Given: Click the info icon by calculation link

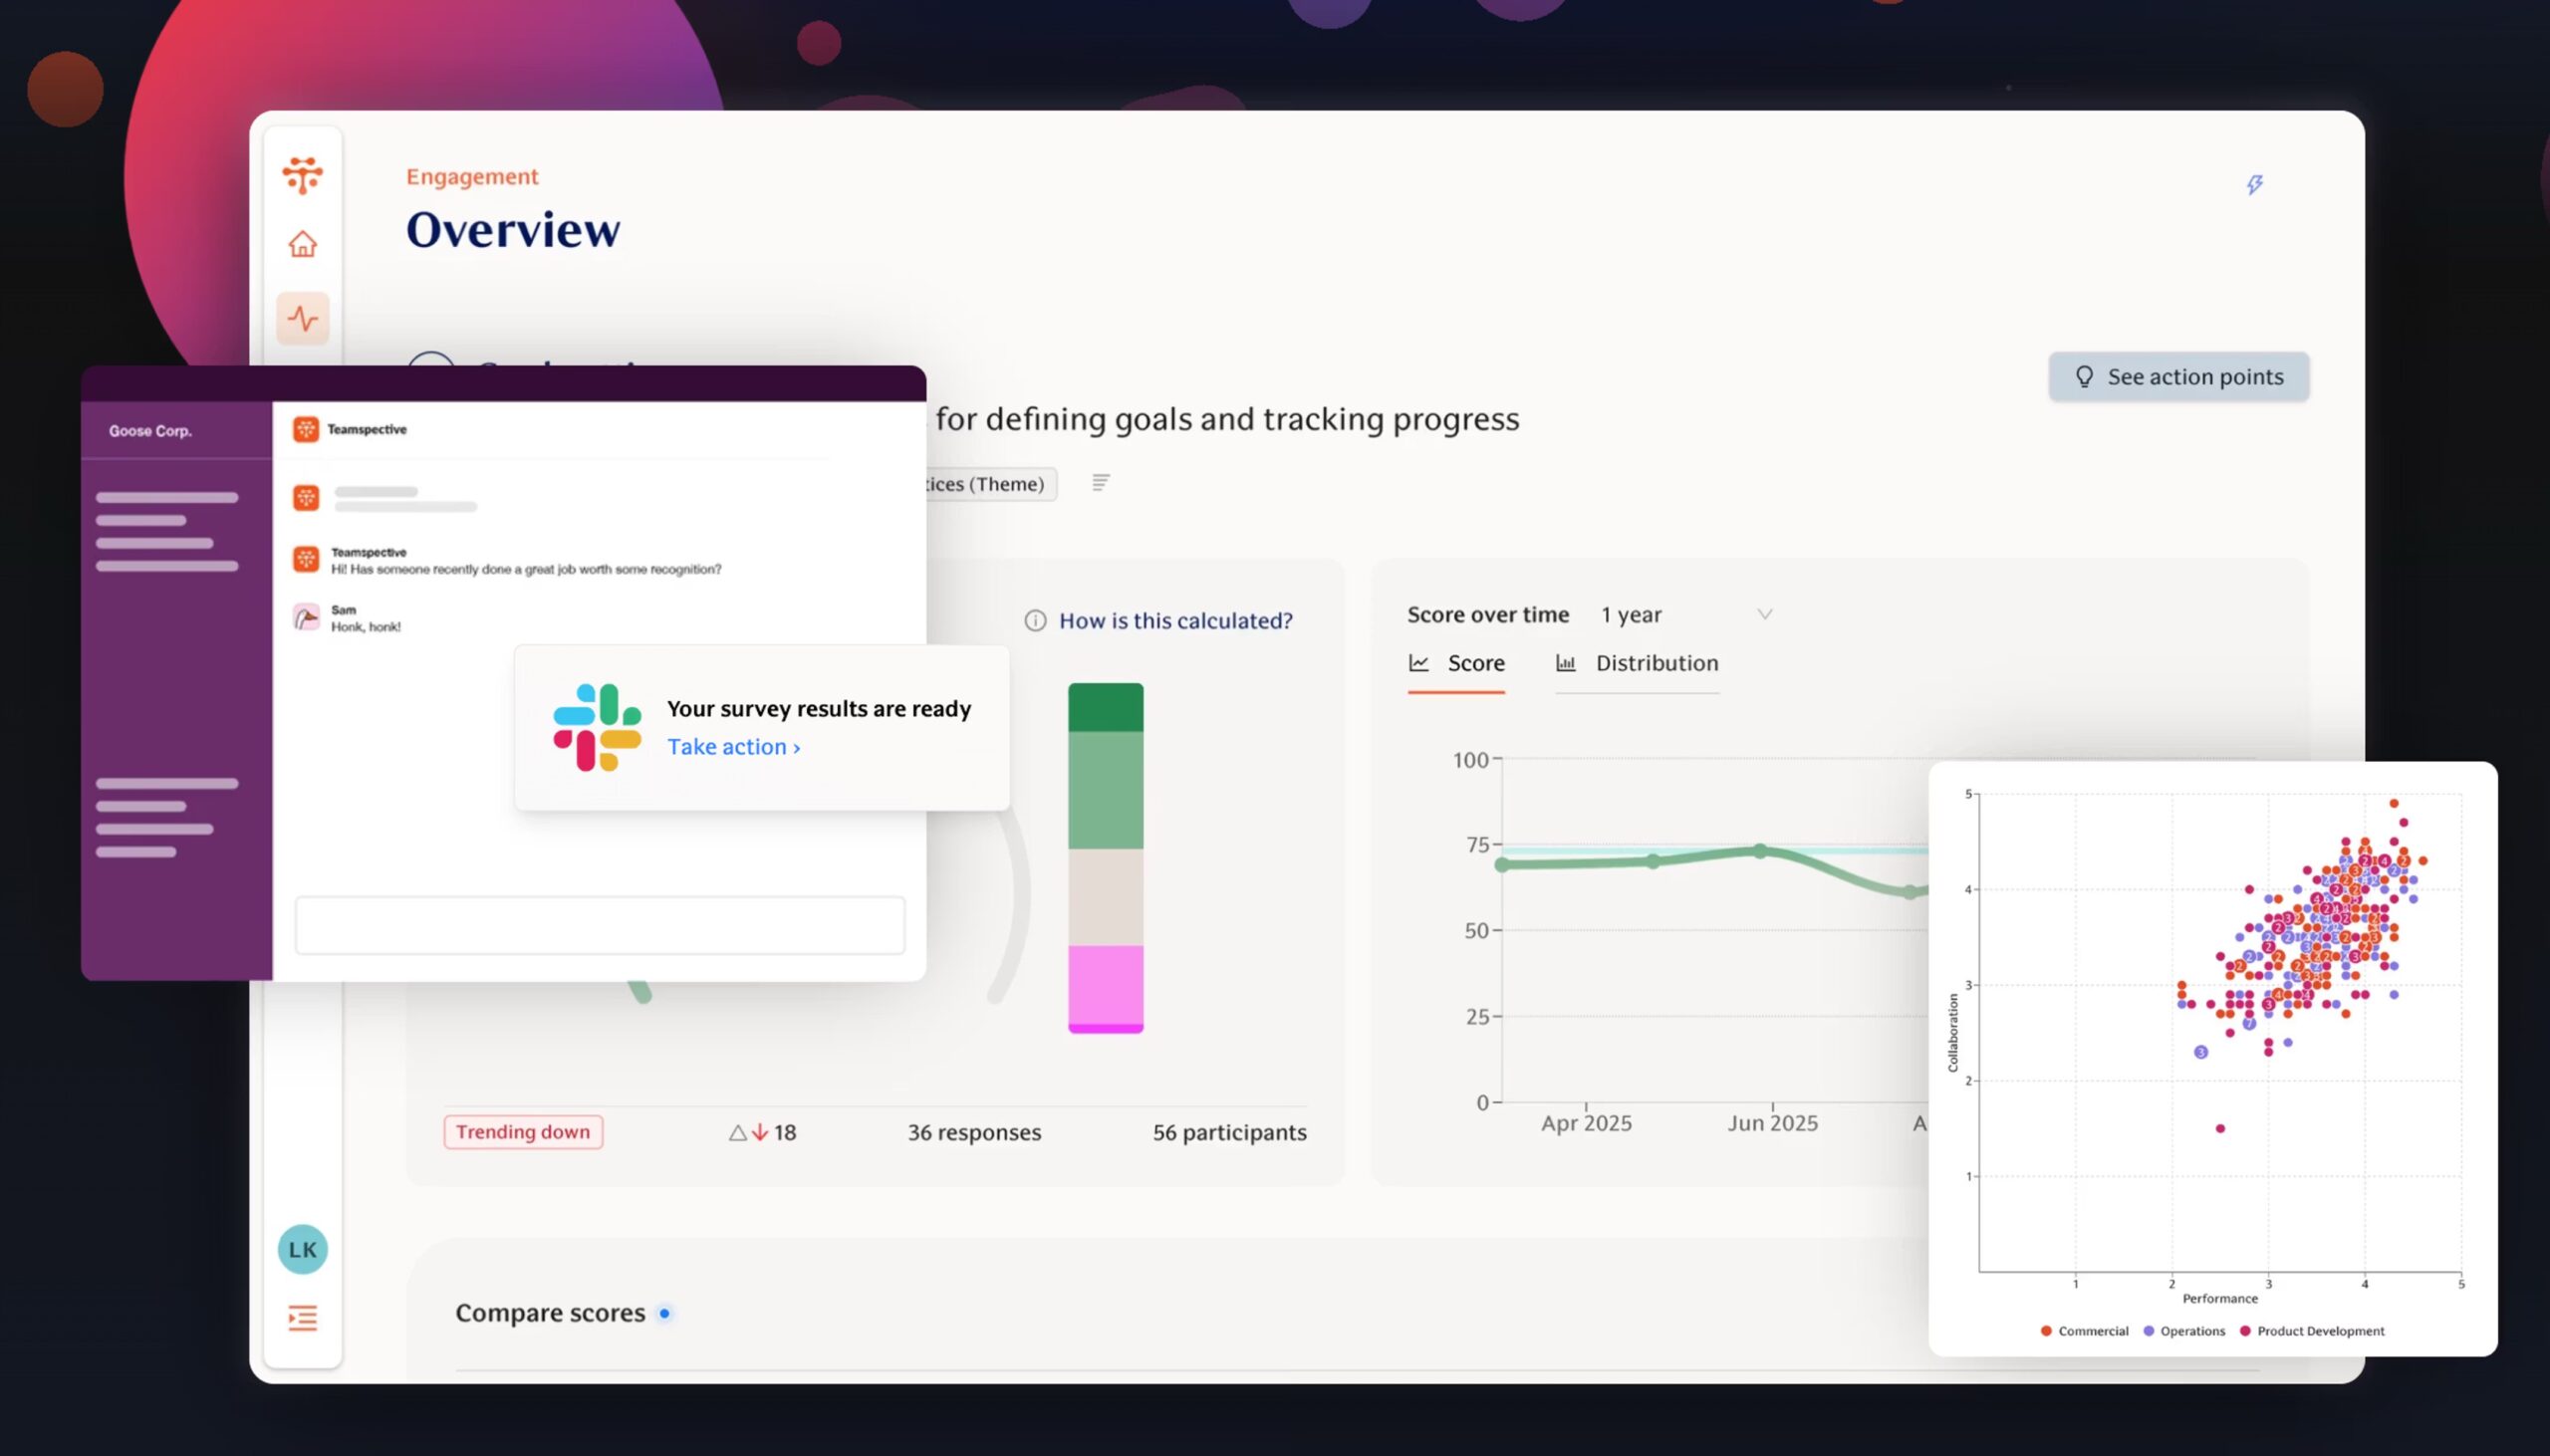Looking at the screenshot, I should coord(1035,621).
